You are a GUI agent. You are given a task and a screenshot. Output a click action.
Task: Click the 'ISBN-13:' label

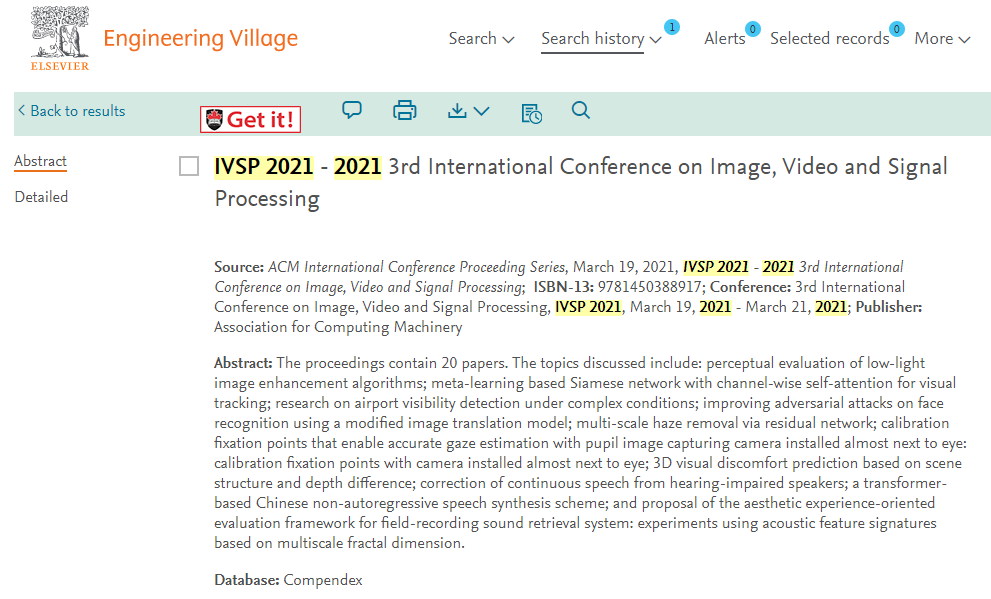564,287
